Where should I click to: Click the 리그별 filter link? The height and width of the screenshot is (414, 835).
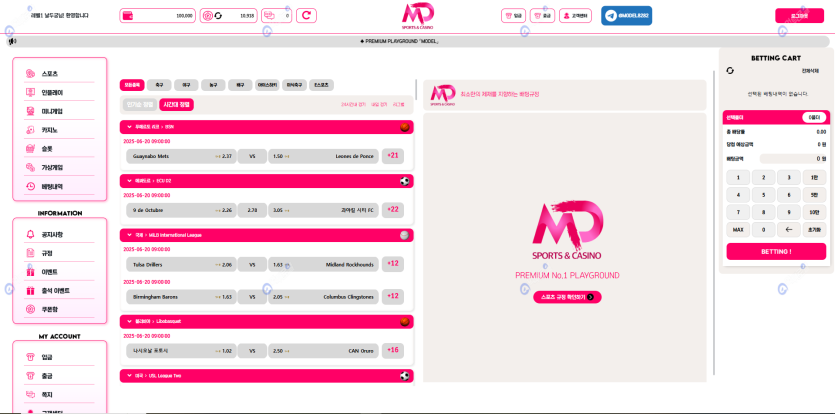398,105
